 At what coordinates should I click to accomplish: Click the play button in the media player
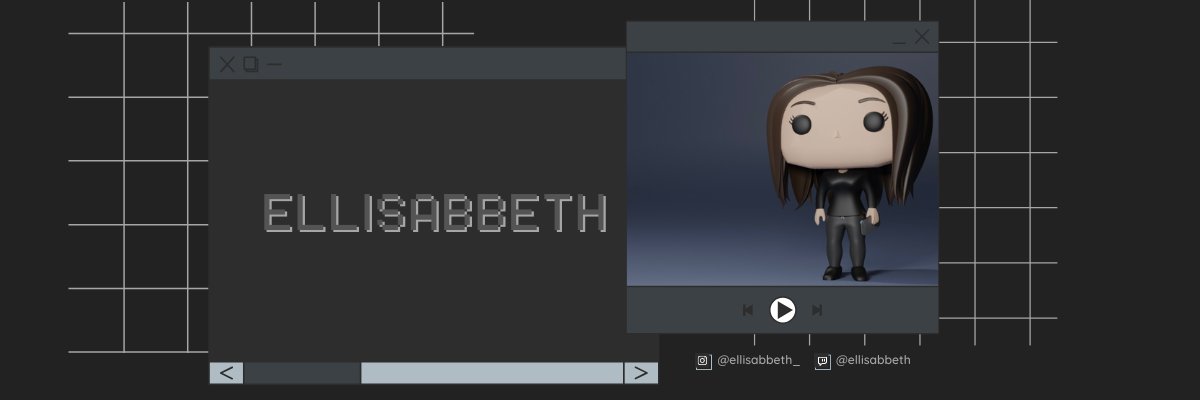[783, 310]
